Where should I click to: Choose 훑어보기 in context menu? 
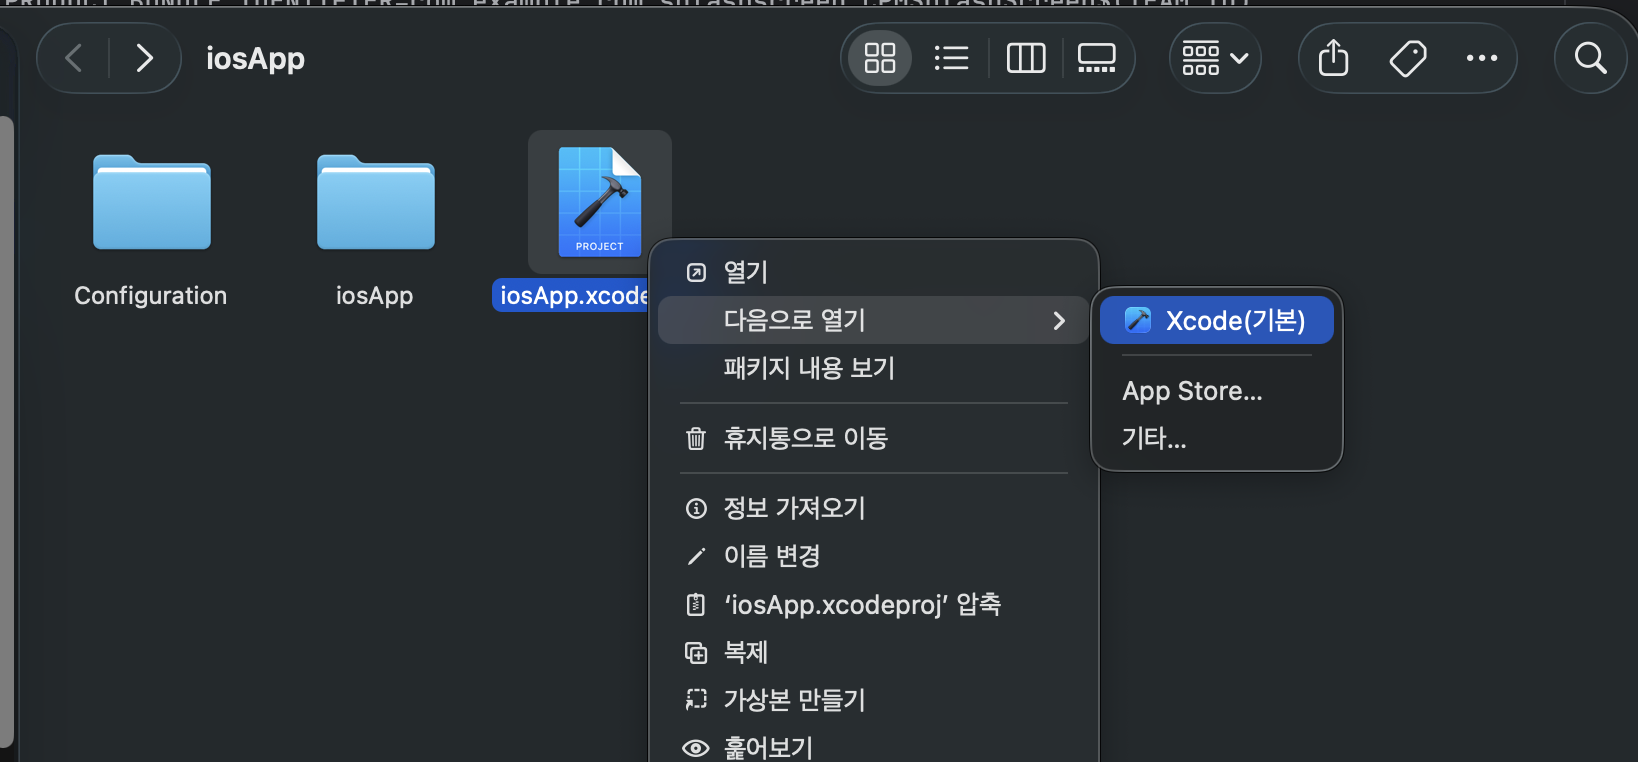click(873, 747)
